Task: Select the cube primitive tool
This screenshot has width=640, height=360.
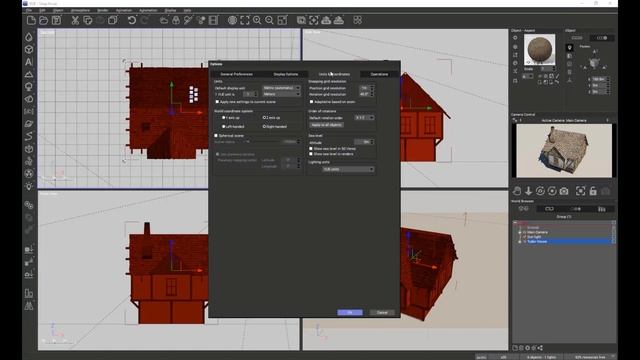Action: [29, 49]
